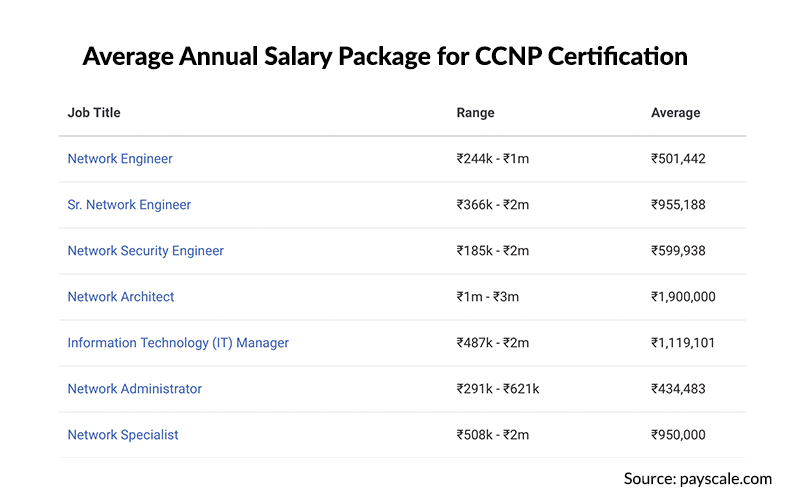Click the Average Annual Salary Package heading

[x=385, y=56]
